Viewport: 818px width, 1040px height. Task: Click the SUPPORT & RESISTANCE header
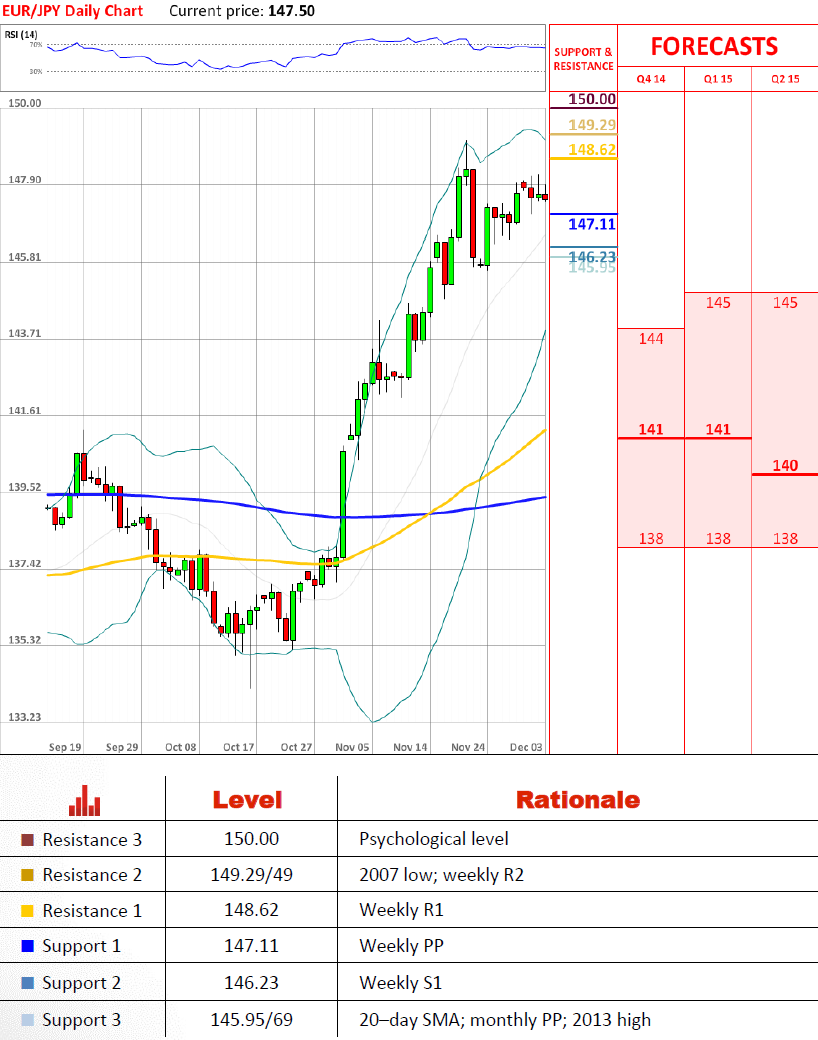coord(583,59)
